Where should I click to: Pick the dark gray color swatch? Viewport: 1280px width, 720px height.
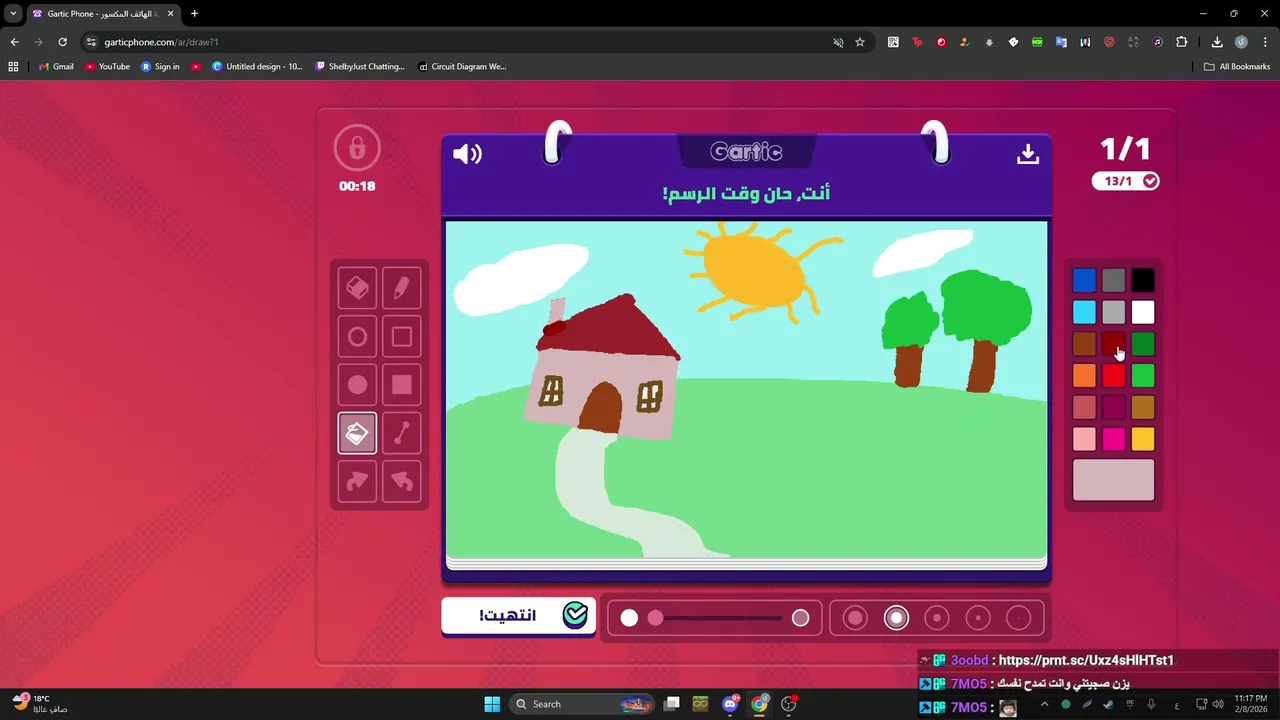point(1113,281)
